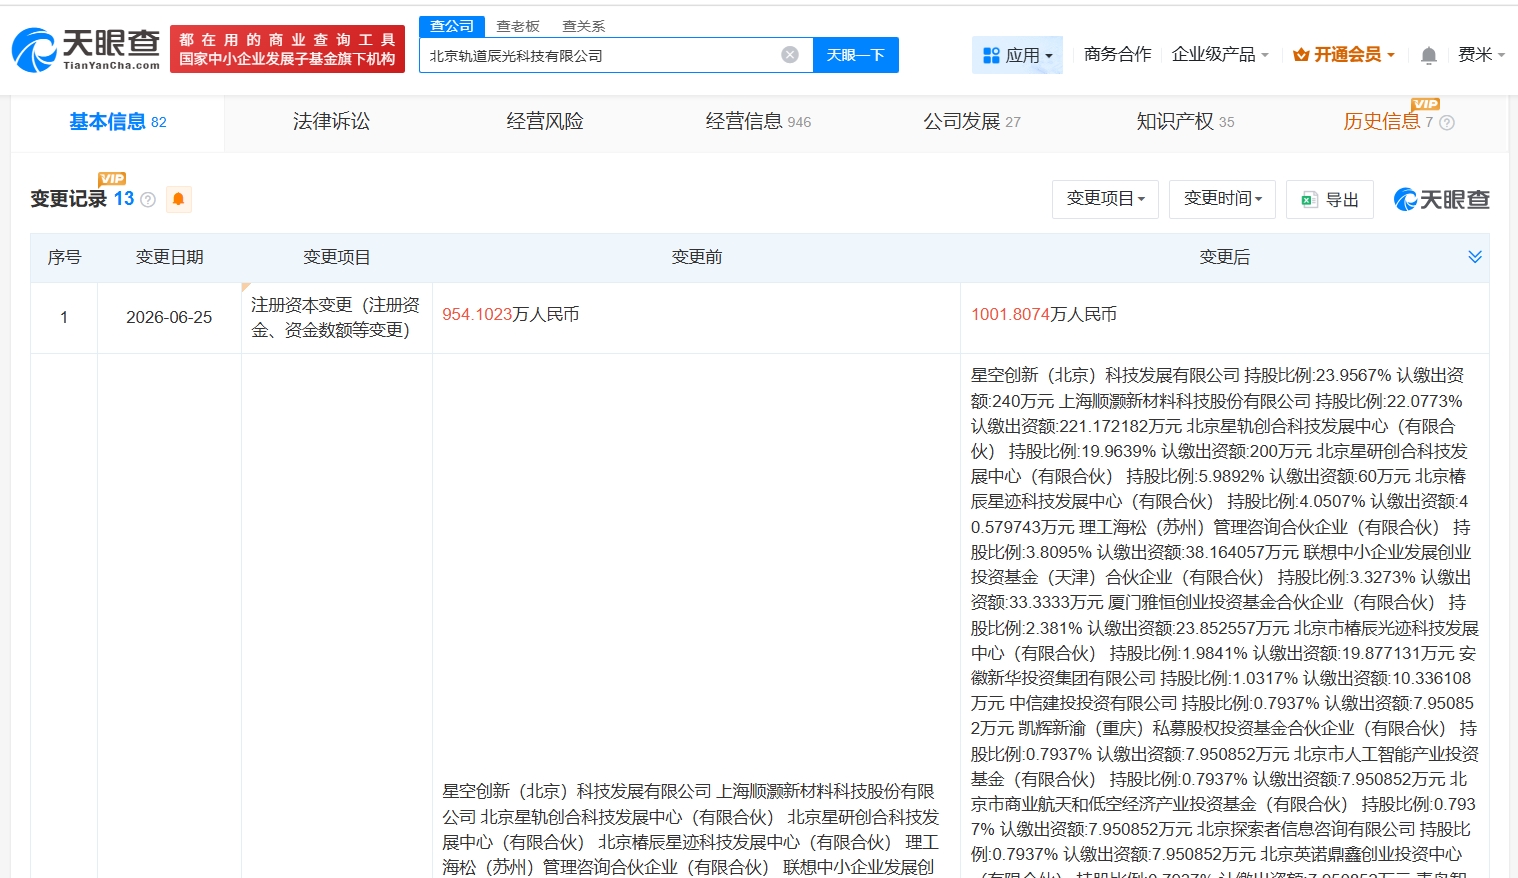Open the 开通会员 membership dropdown

click(x=1343, y=54)
